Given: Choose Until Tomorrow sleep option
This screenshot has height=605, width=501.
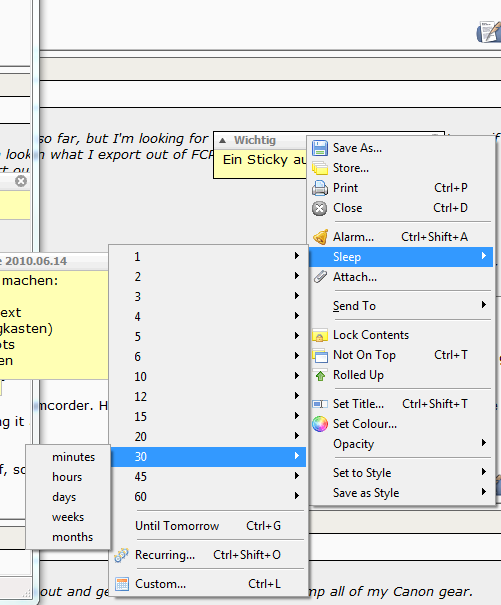Looking at the screenshot, I should click(208, 526).
